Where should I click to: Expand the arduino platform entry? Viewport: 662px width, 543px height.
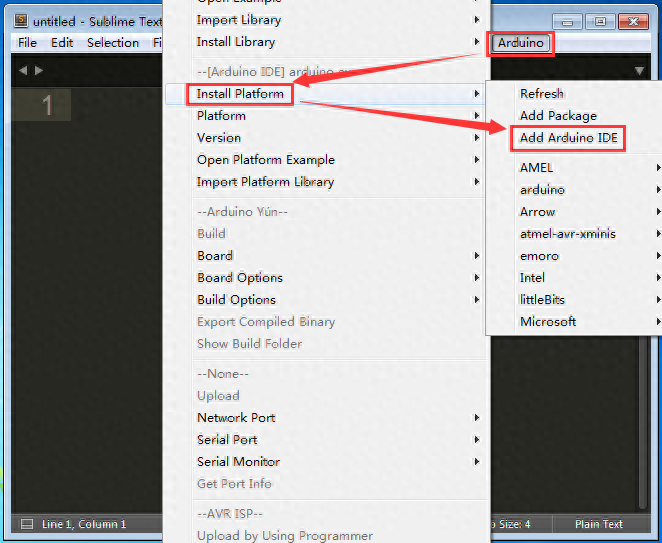point(574,190)
